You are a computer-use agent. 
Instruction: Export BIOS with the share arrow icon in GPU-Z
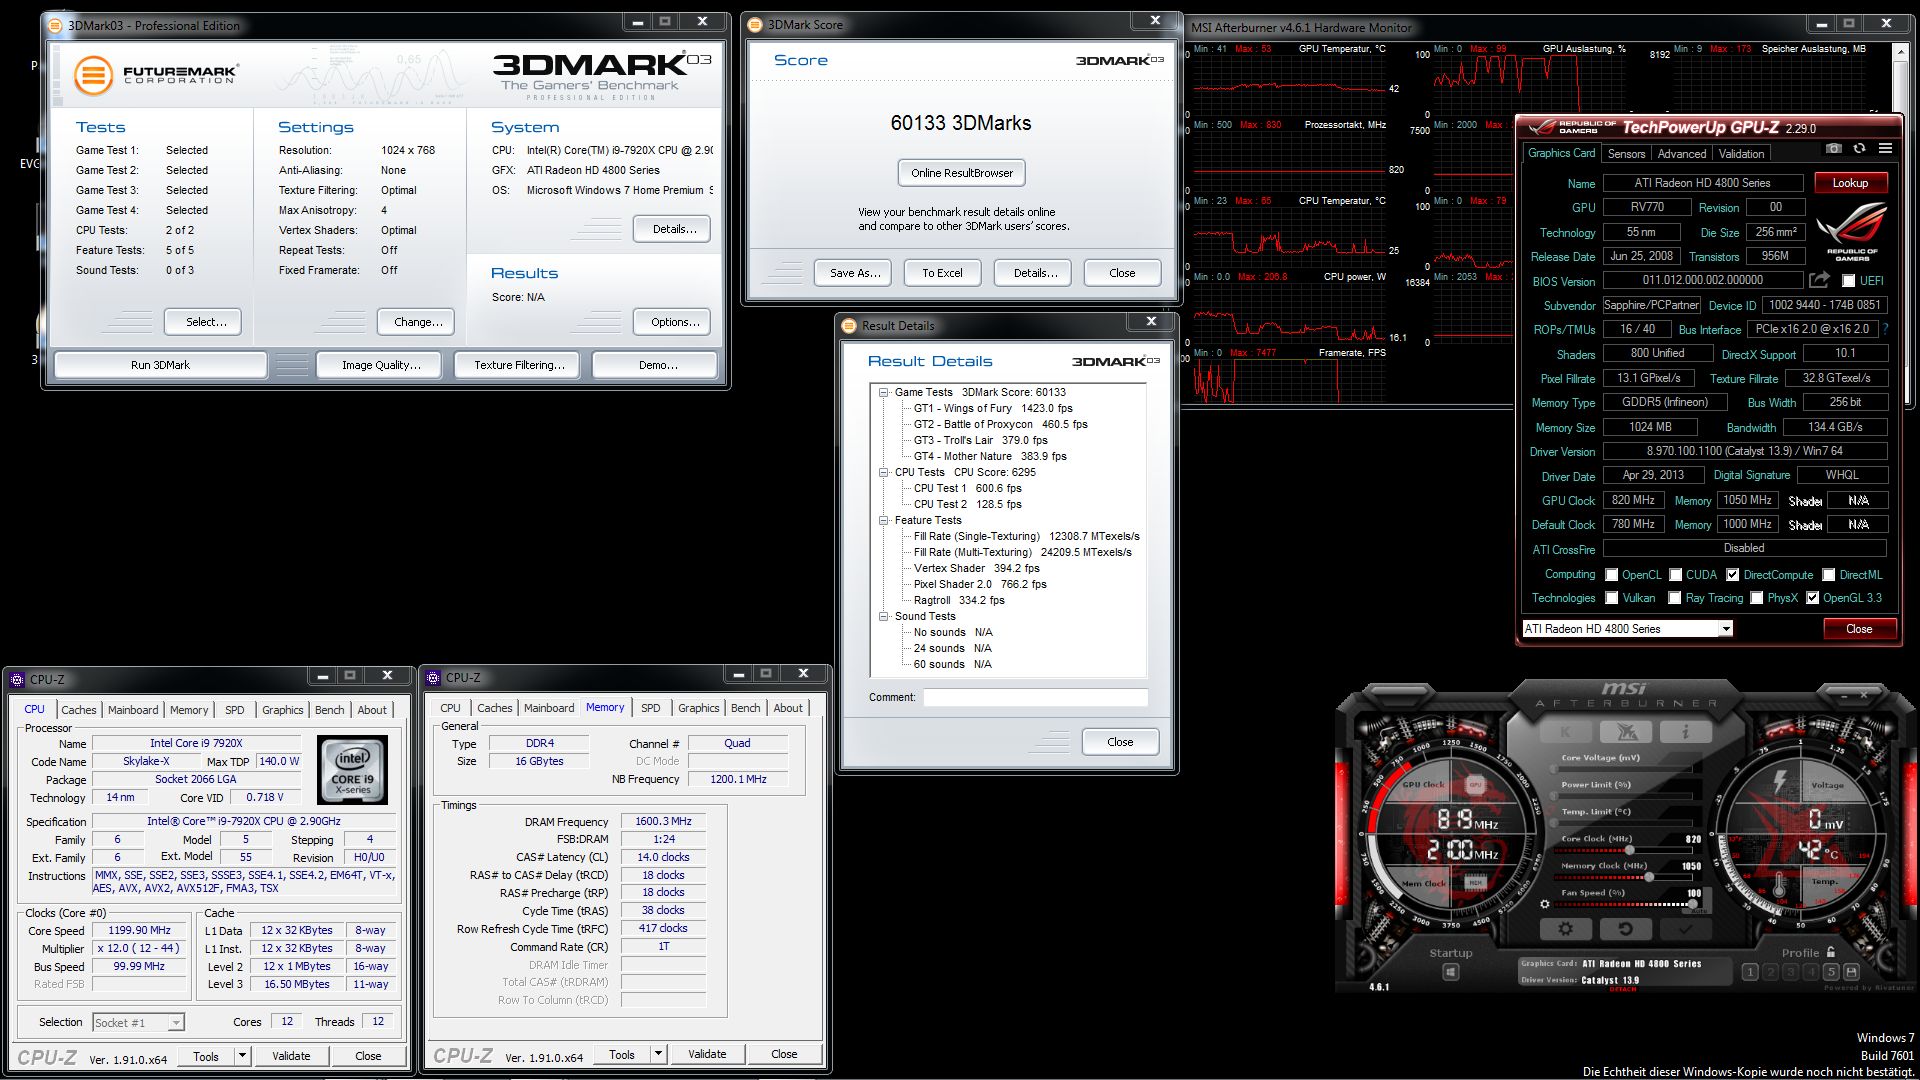1819,280
